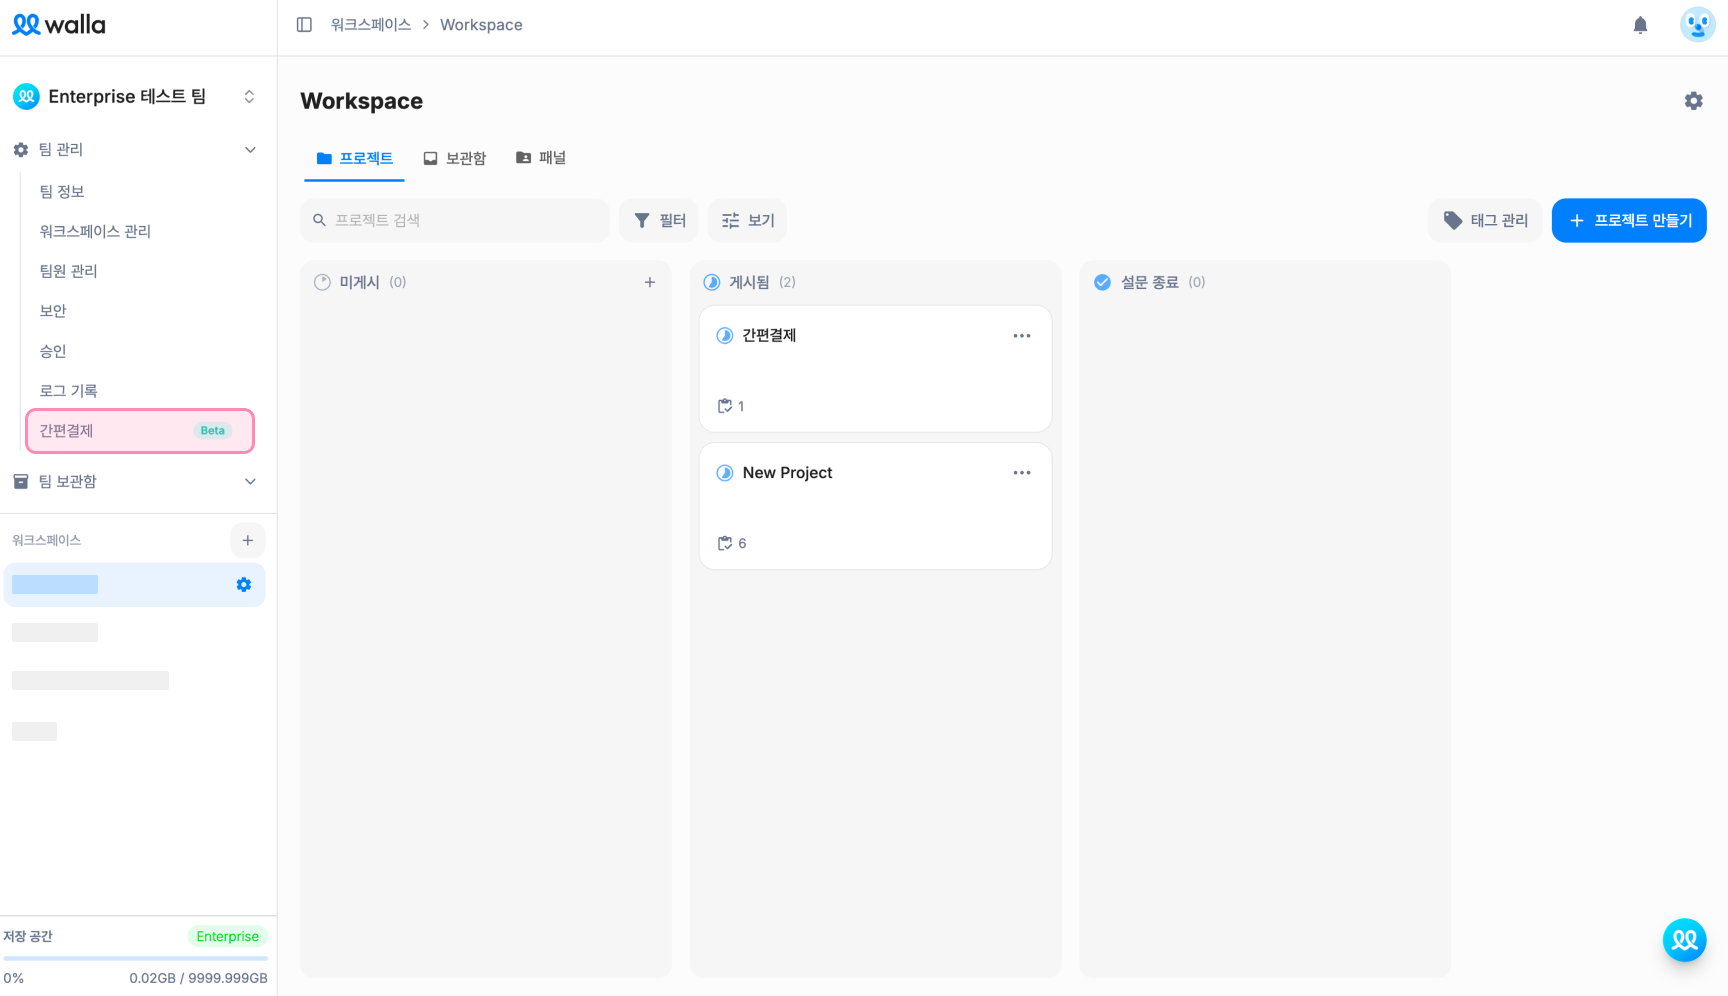Open the 필터 filter button
1728x996 pixels.
pyautogui.click(x=659, y=221)
